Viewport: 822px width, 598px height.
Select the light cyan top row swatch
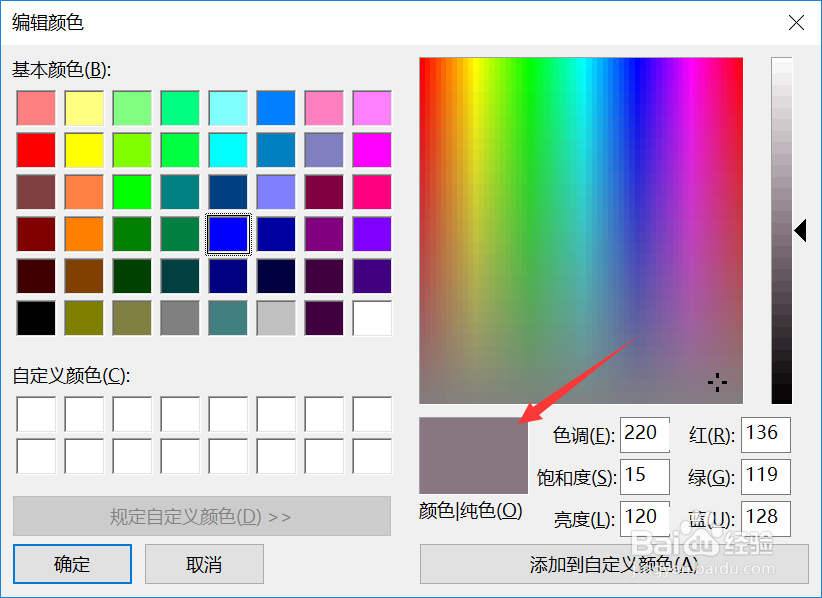pyautogui.click(x=228, y=108)
